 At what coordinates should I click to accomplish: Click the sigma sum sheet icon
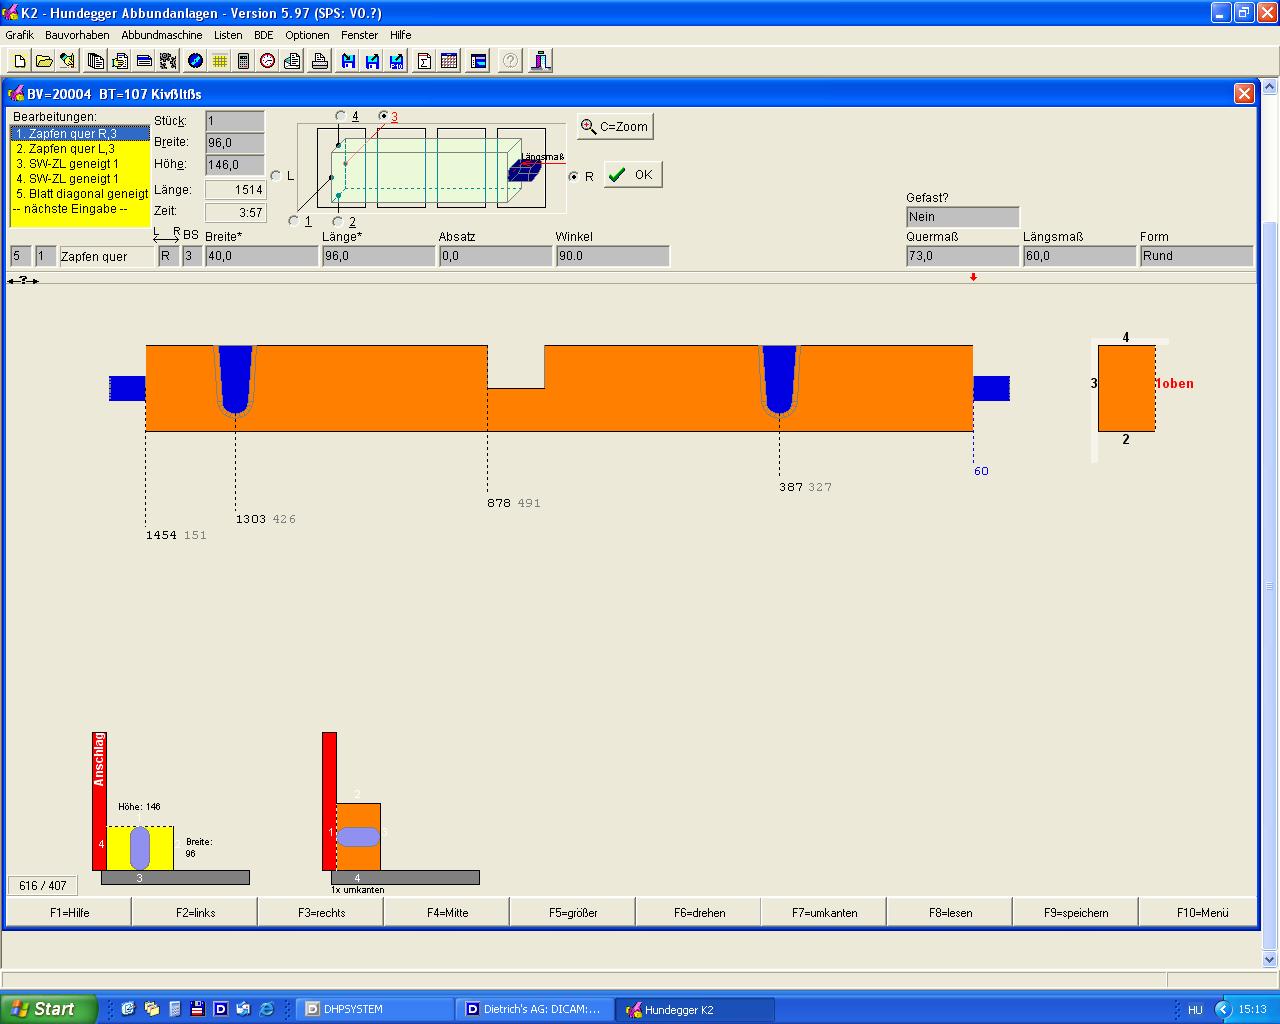pyautogui.click(x=425, y=61)
